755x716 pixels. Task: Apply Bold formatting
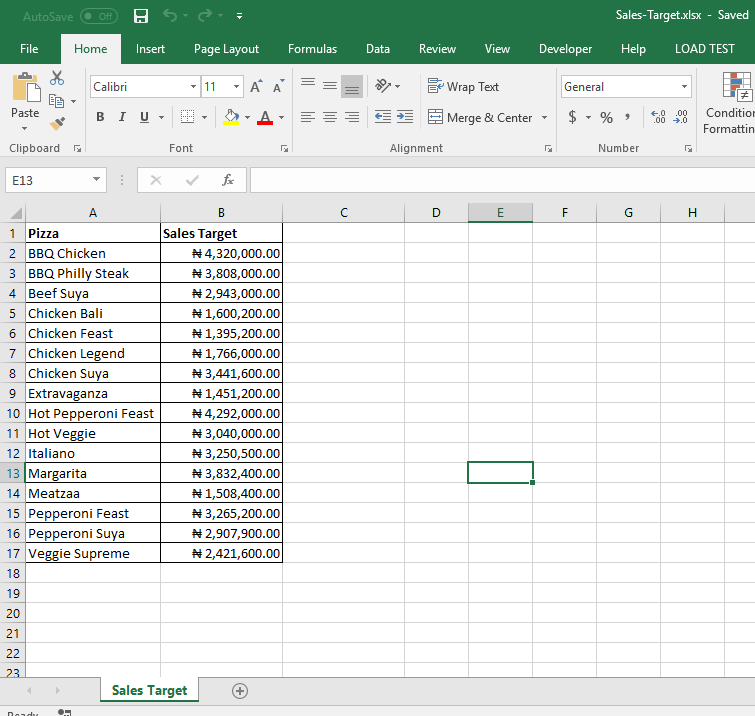click(x=100, y=117)
